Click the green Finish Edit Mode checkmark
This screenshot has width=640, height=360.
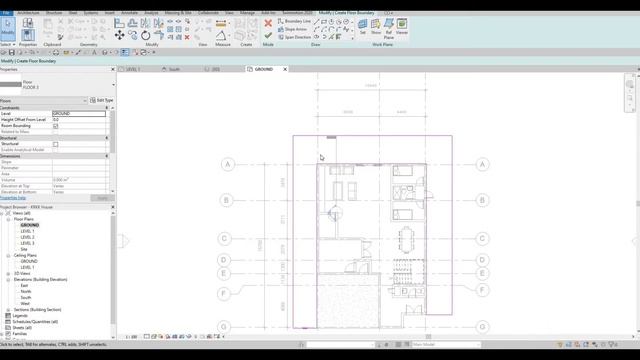point(268,36)
